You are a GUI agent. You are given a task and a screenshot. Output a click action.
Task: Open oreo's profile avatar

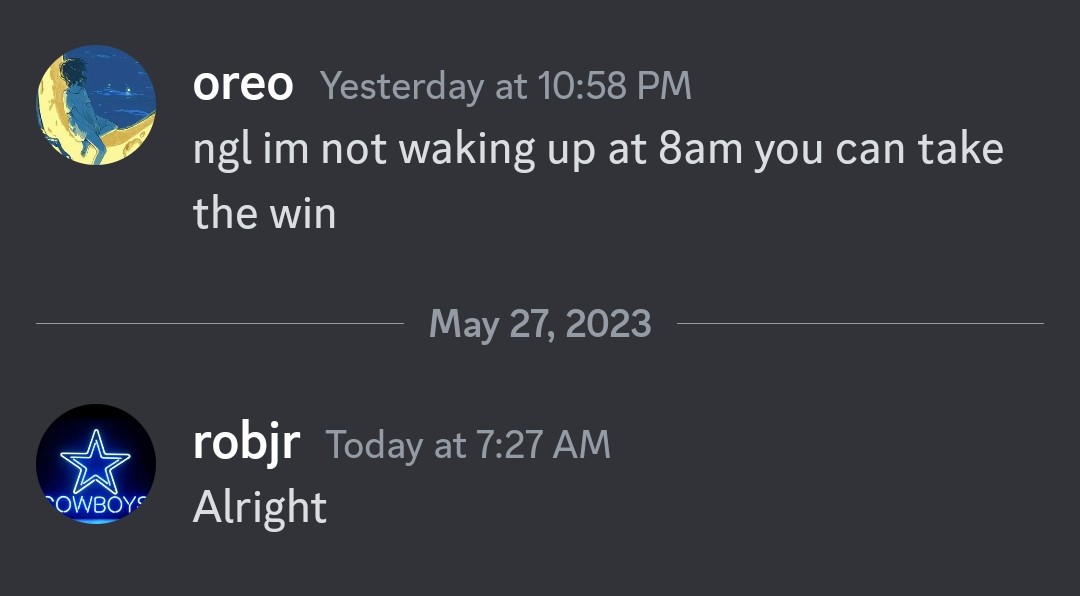(96, 105)
